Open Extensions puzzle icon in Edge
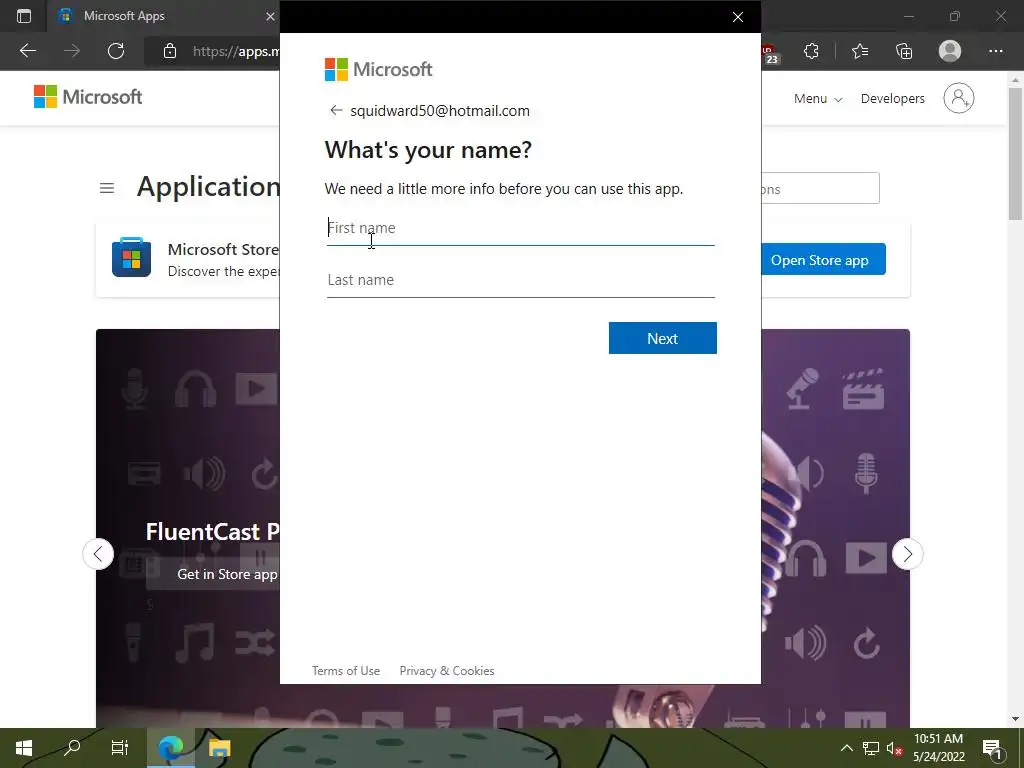This screenshot has height=768, width=1024. pos(811,51)
